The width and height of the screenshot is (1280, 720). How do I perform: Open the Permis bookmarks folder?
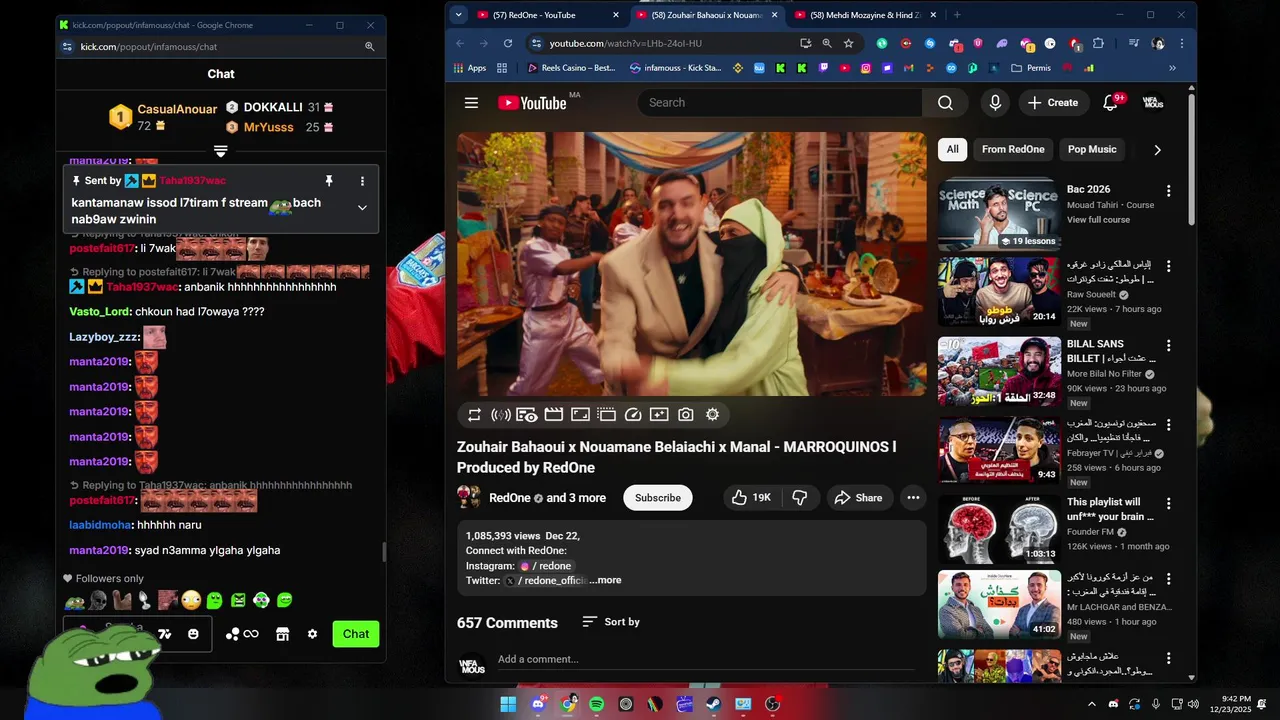pos(1030,68)
